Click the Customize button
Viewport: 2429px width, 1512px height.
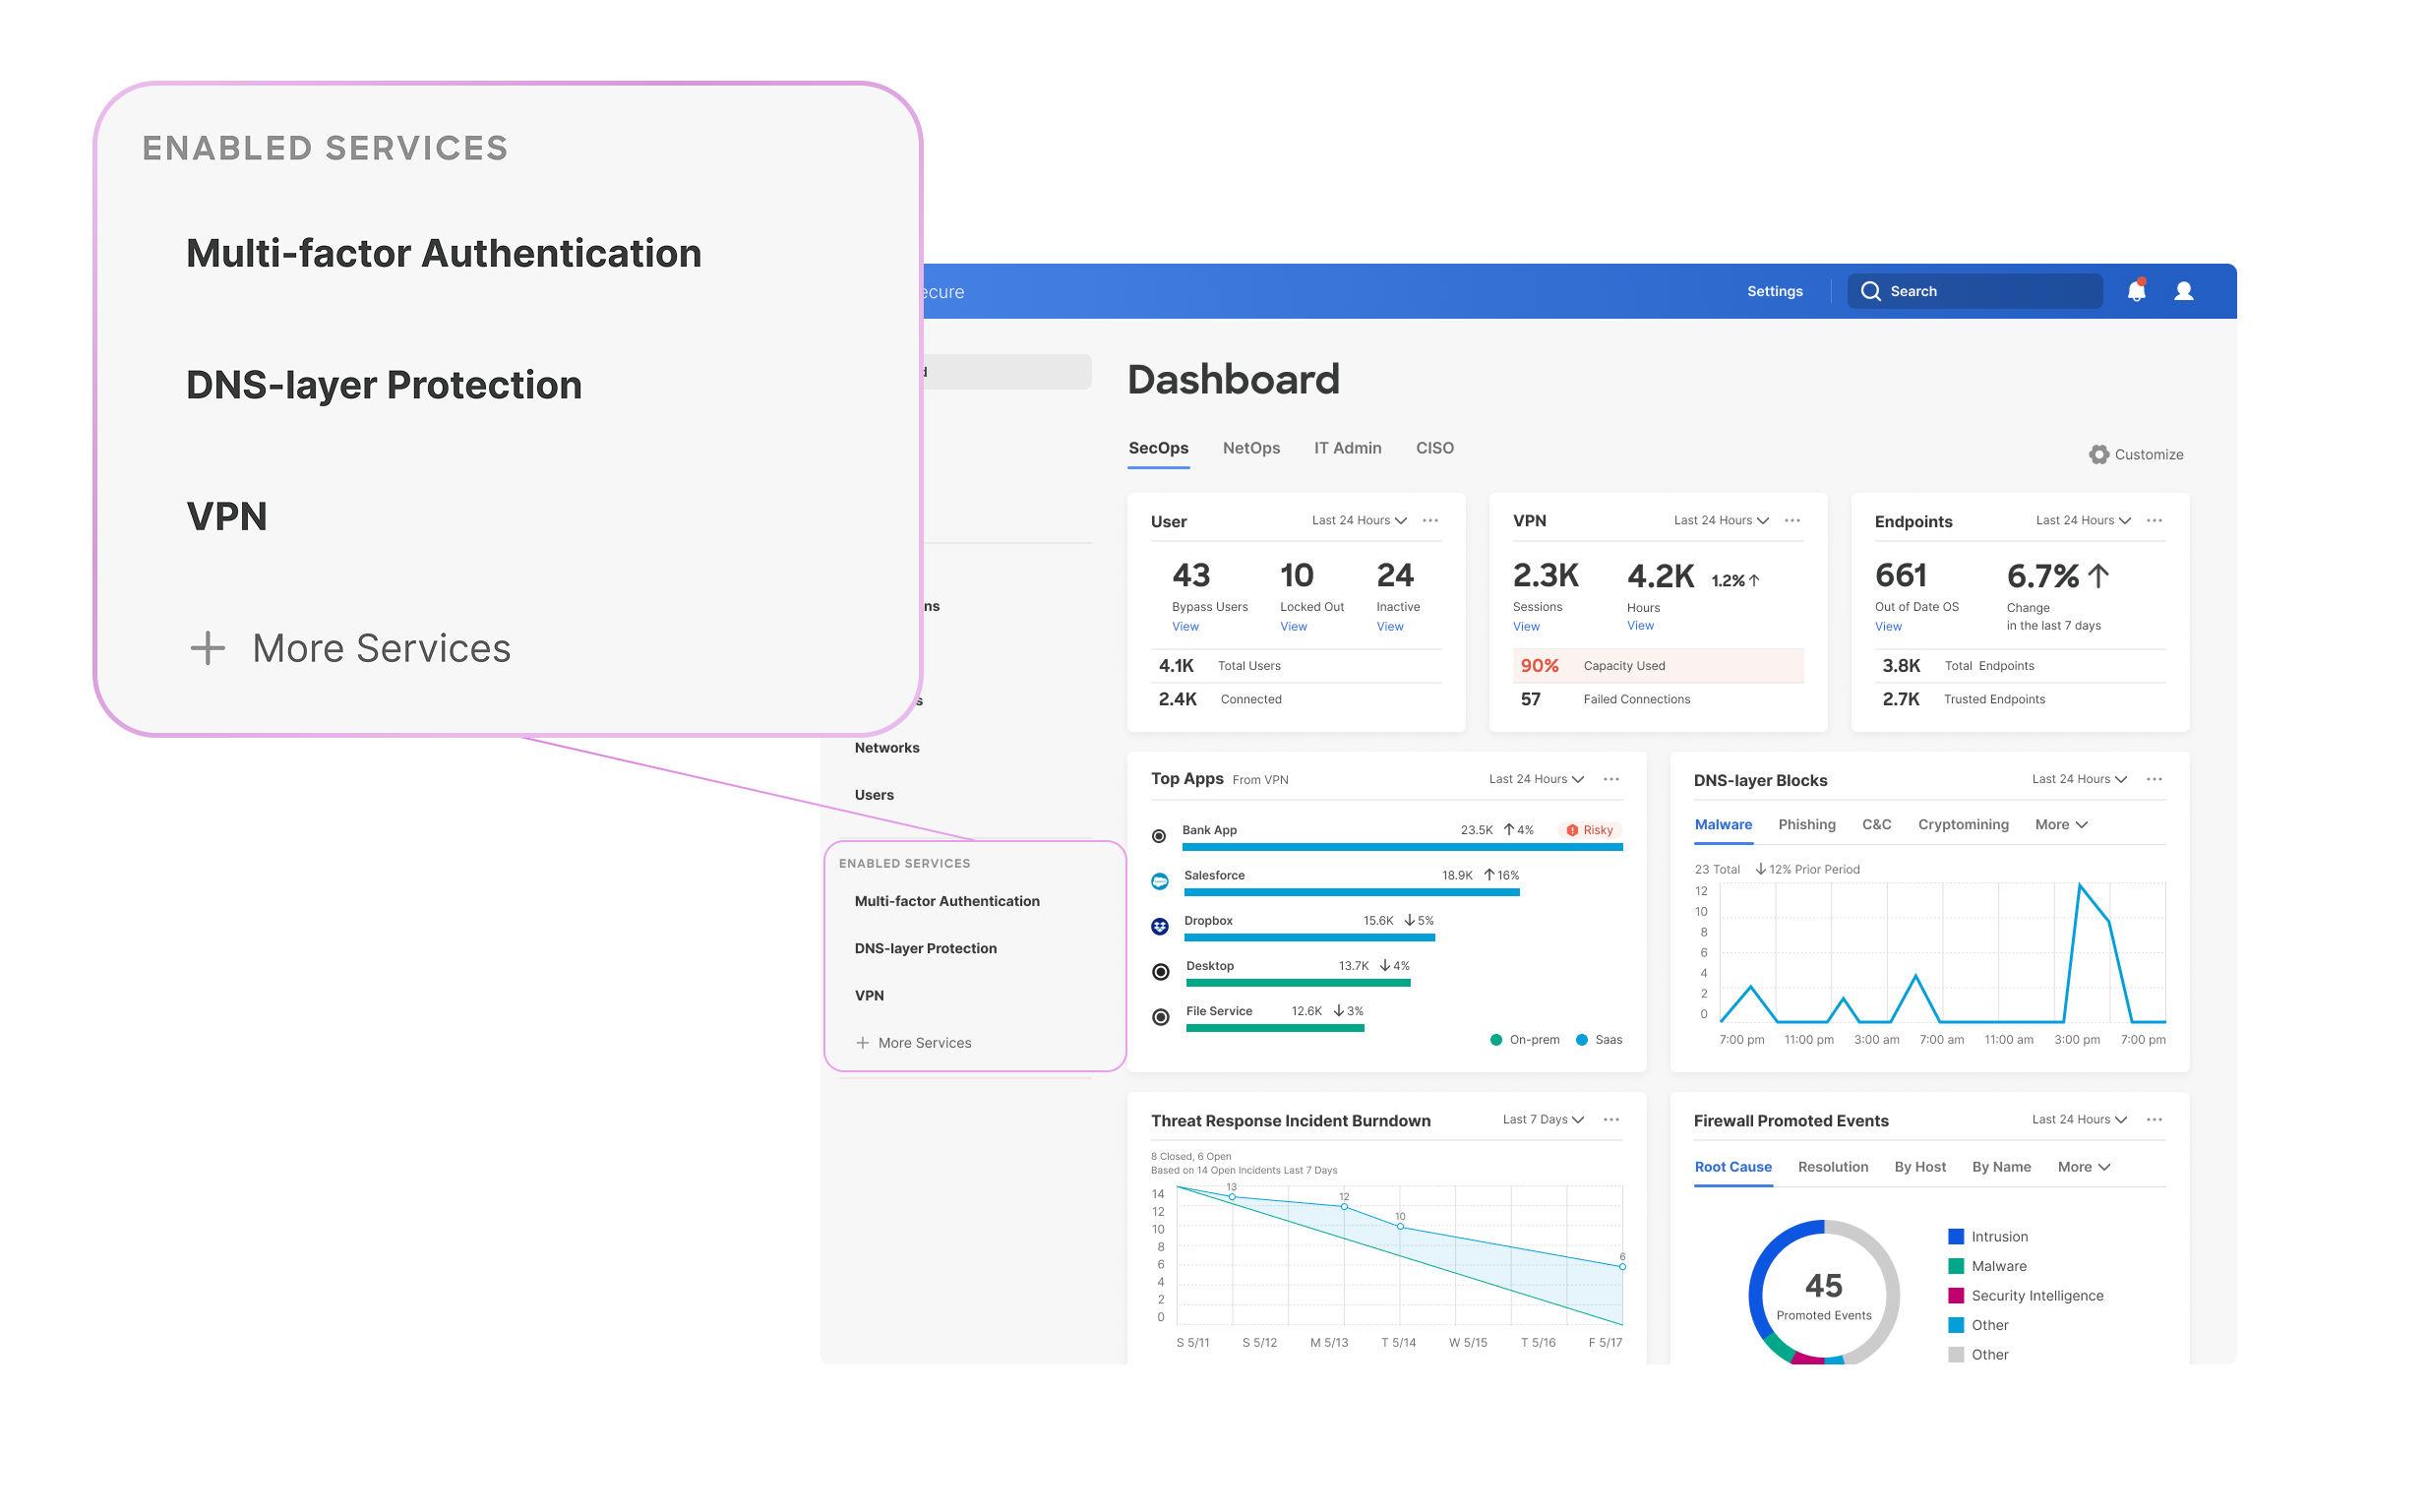[2137, 455]
